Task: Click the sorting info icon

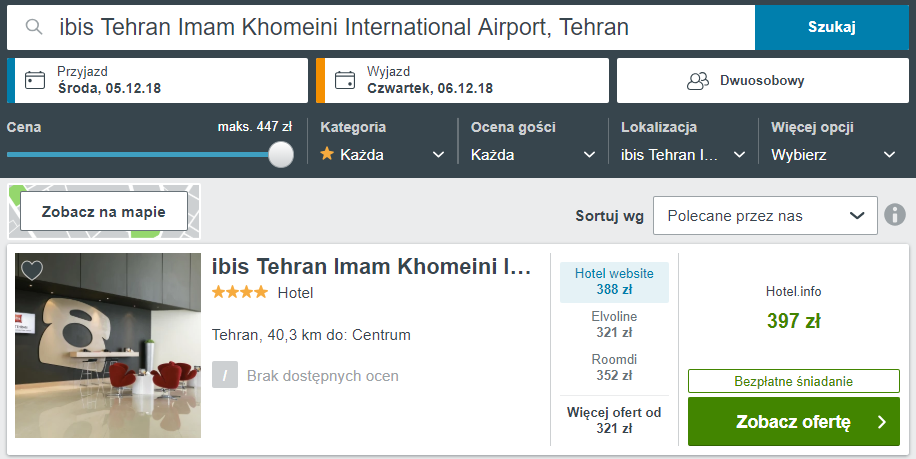Action: pos(894,215)
